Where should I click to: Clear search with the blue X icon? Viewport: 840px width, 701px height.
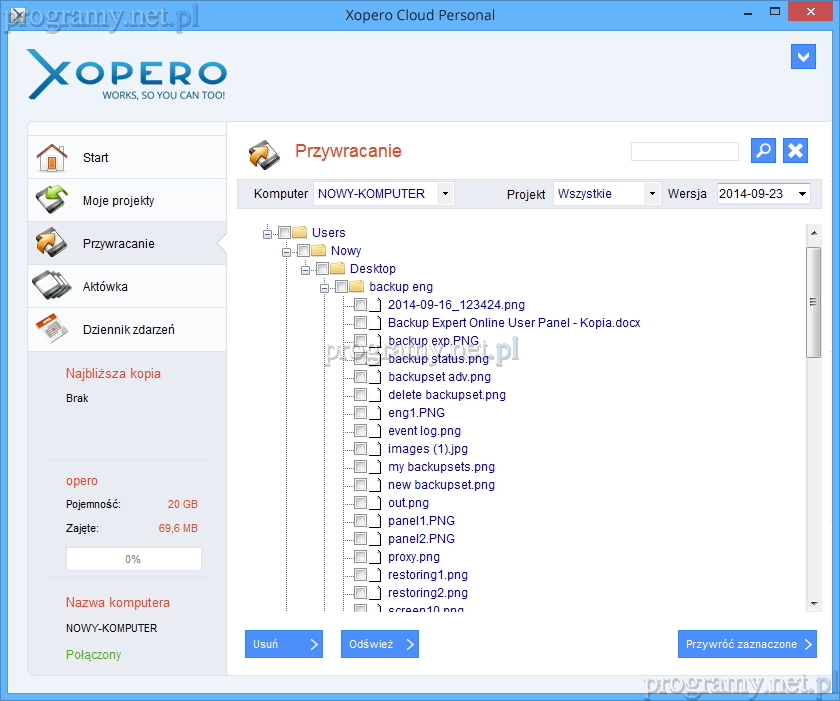point(795,150)
